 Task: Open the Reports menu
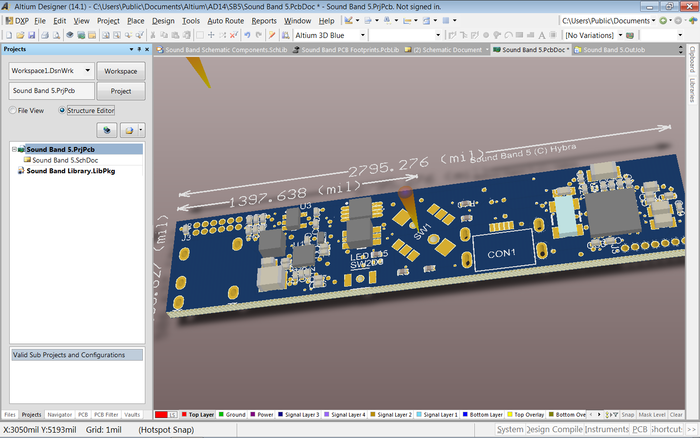[264, 21]
